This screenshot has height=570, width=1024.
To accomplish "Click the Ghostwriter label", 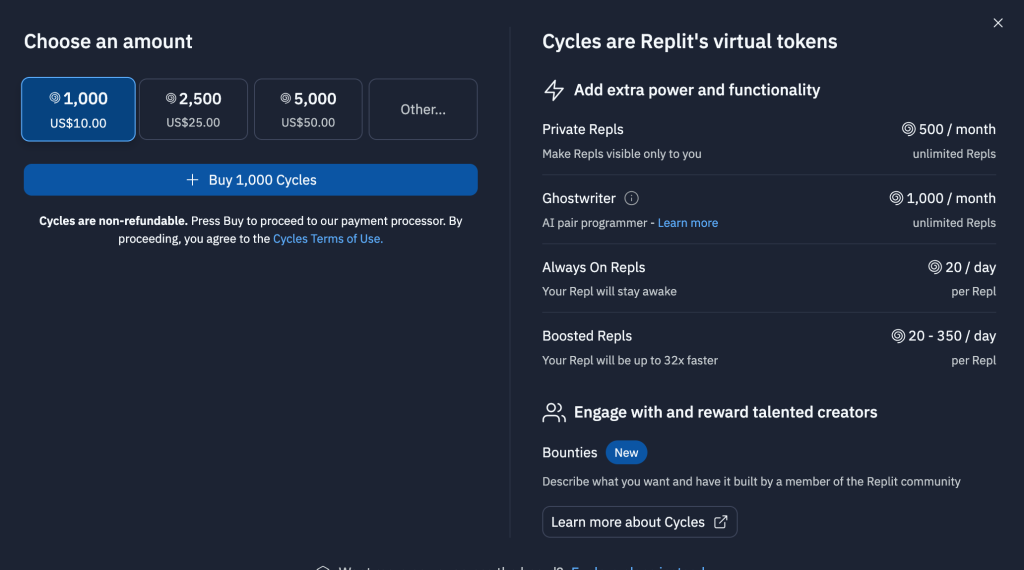I will [x=579, y=198].
